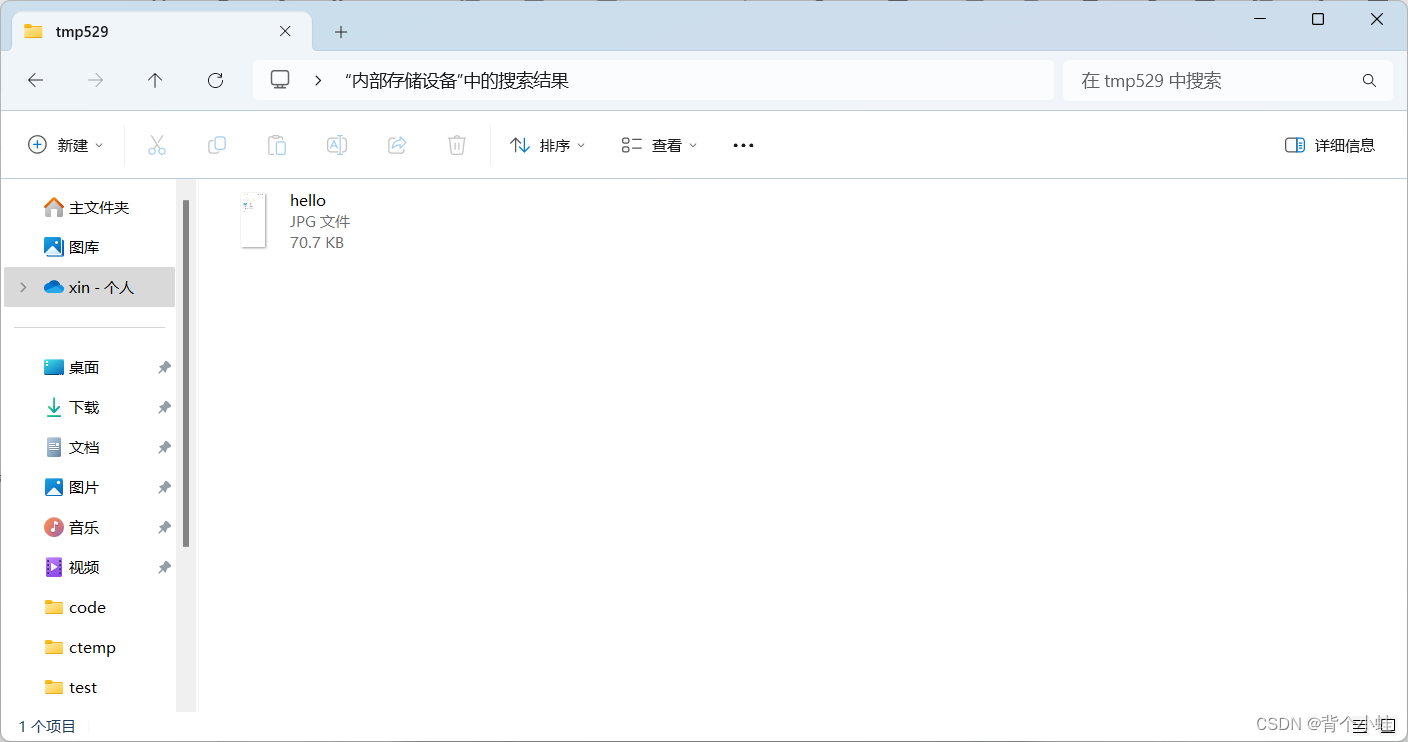Click the Delete (trash) icon
The width and height of the screenshot is (1408, 742).
tap(457, 145)
